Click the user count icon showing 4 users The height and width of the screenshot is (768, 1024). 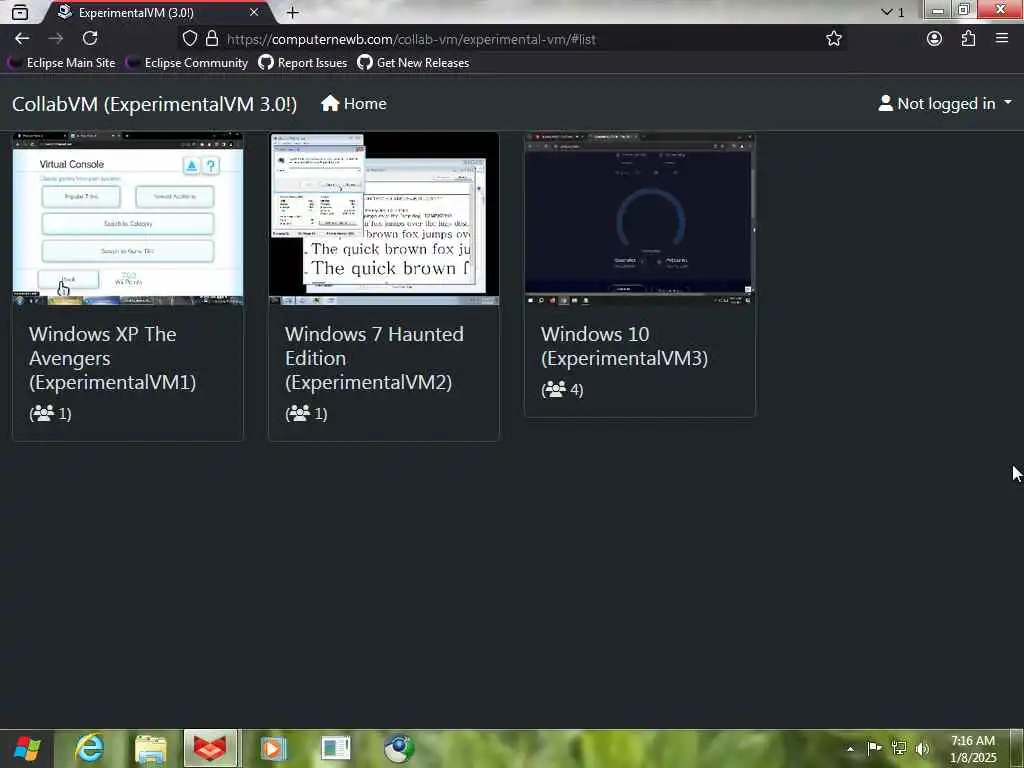point(555,390)
